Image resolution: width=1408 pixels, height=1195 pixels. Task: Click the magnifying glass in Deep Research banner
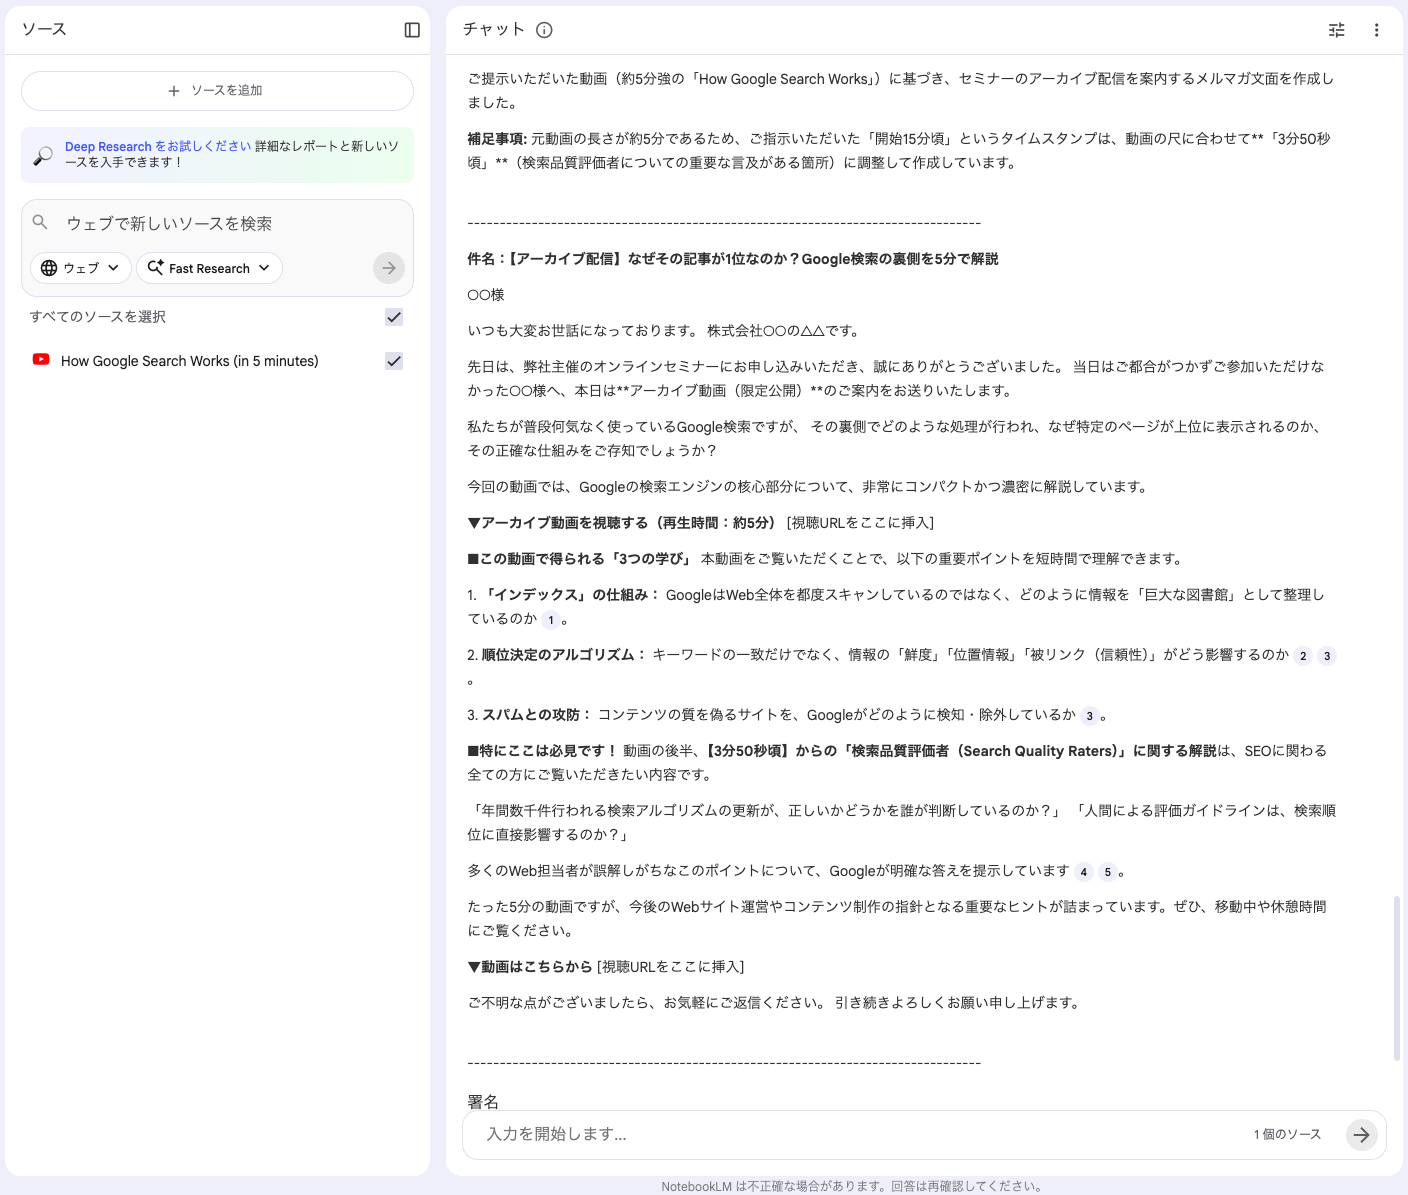40,154
